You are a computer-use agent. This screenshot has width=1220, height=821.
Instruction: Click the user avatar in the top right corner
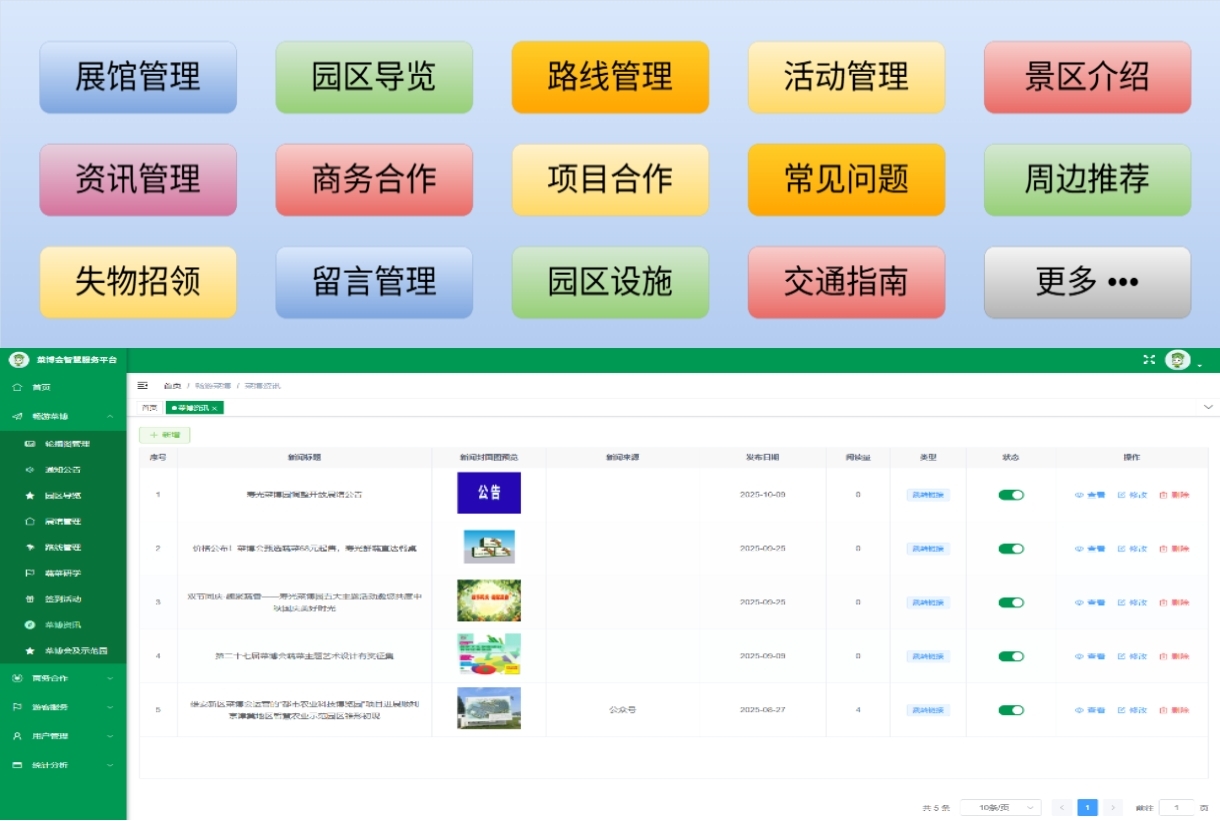[1179, 359]
